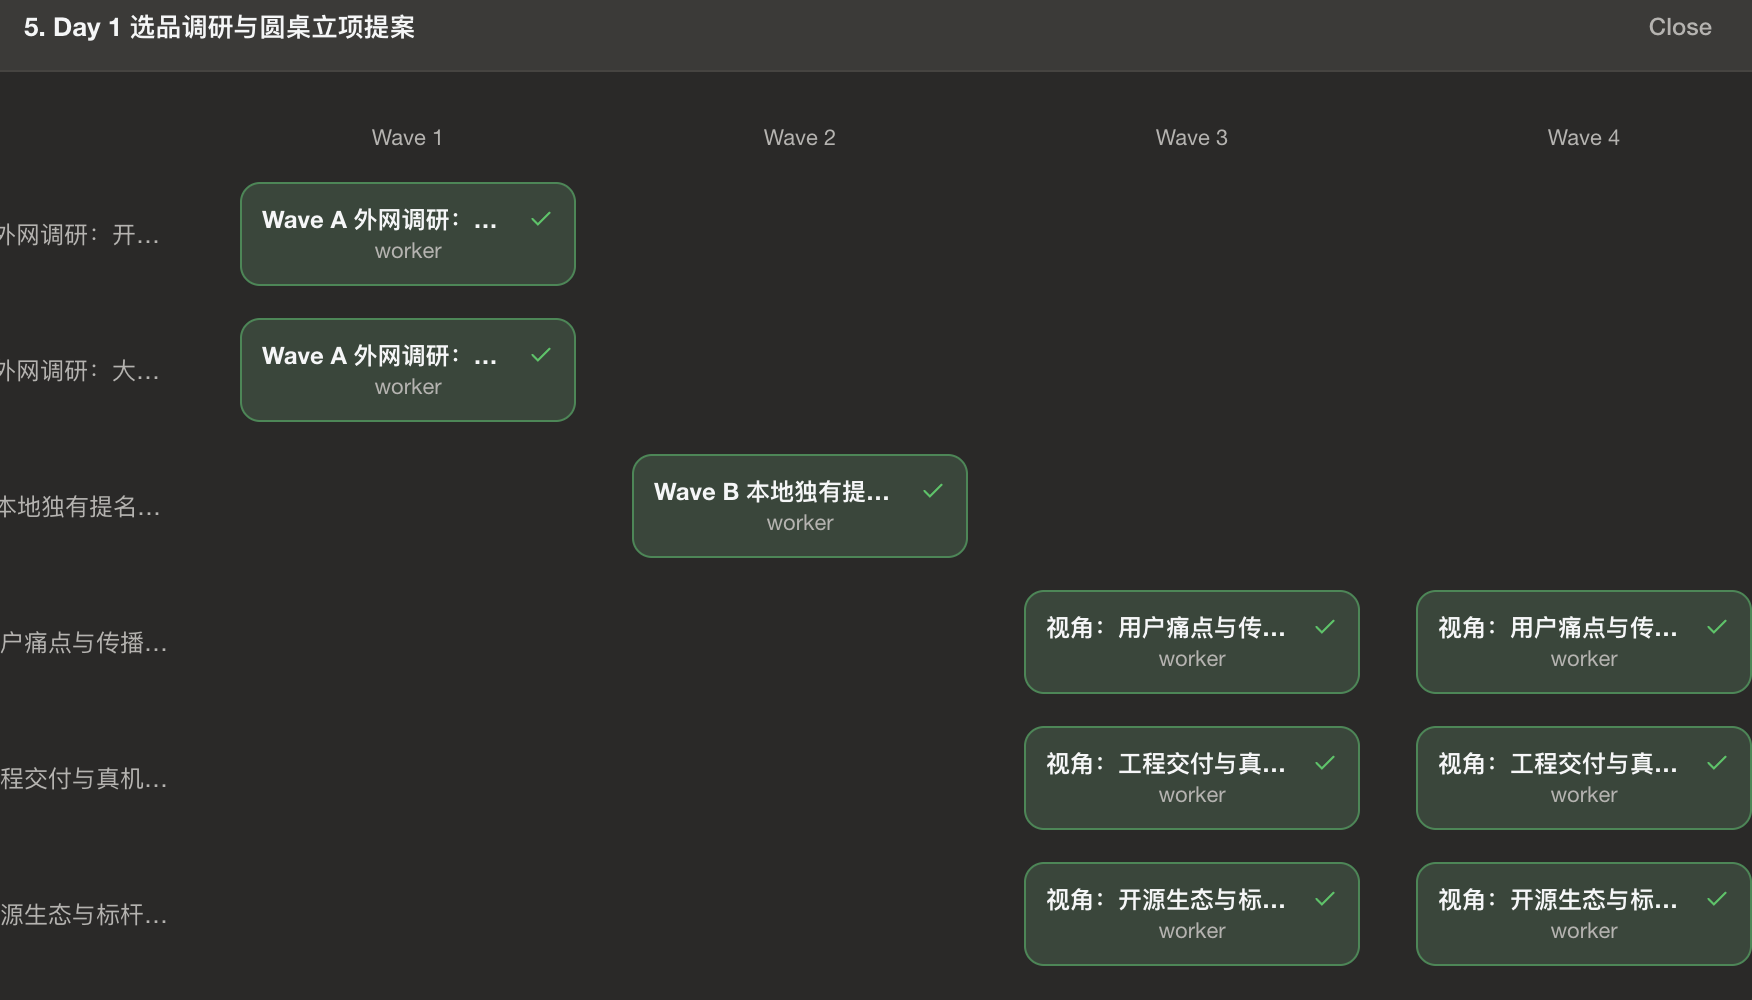Click checkmark icon on the 外网调研:开… row card

pyautogui.click(x=541, y=219)
